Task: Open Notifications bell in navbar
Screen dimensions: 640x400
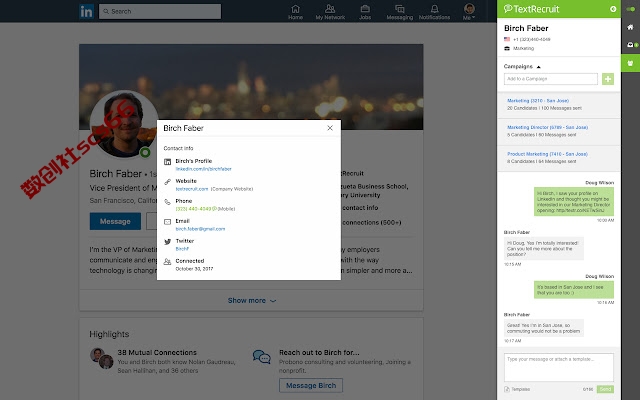Action: [x=434, y=12]
